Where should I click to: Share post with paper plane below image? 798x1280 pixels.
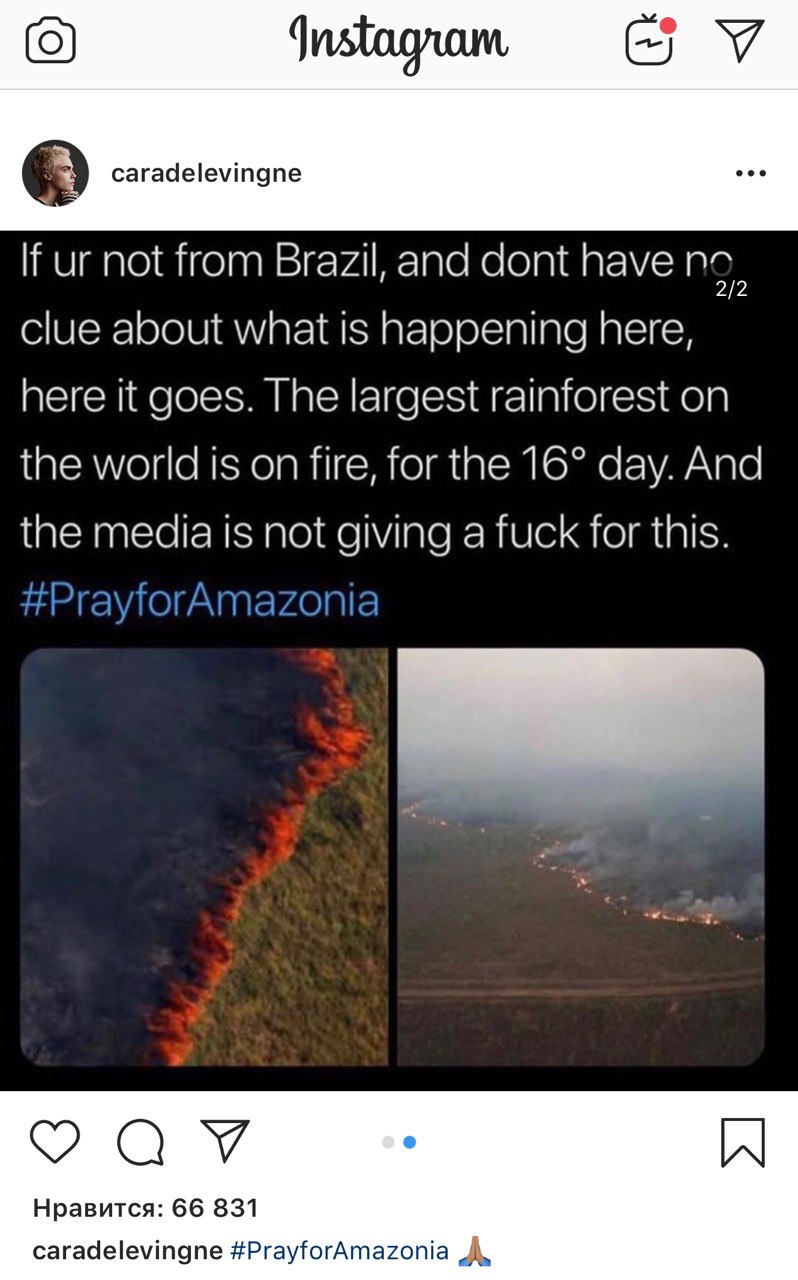[x=225, y=1140]
